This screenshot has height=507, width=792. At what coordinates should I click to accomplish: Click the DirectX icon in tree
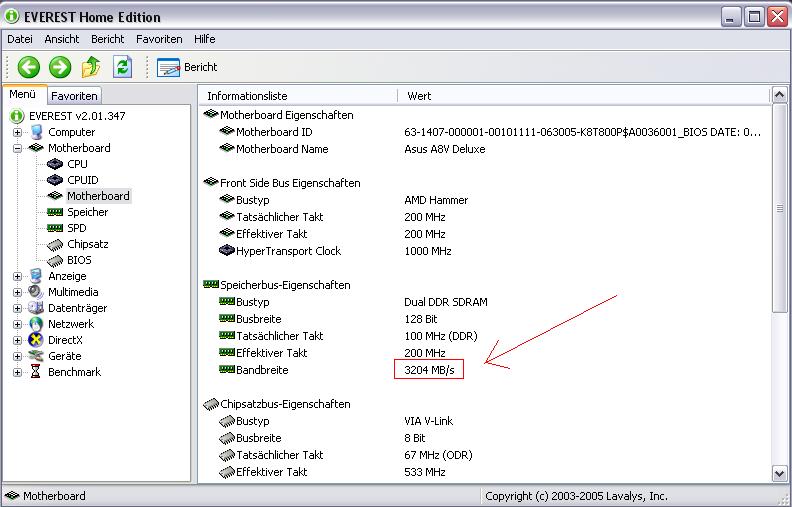pos(36,340)
